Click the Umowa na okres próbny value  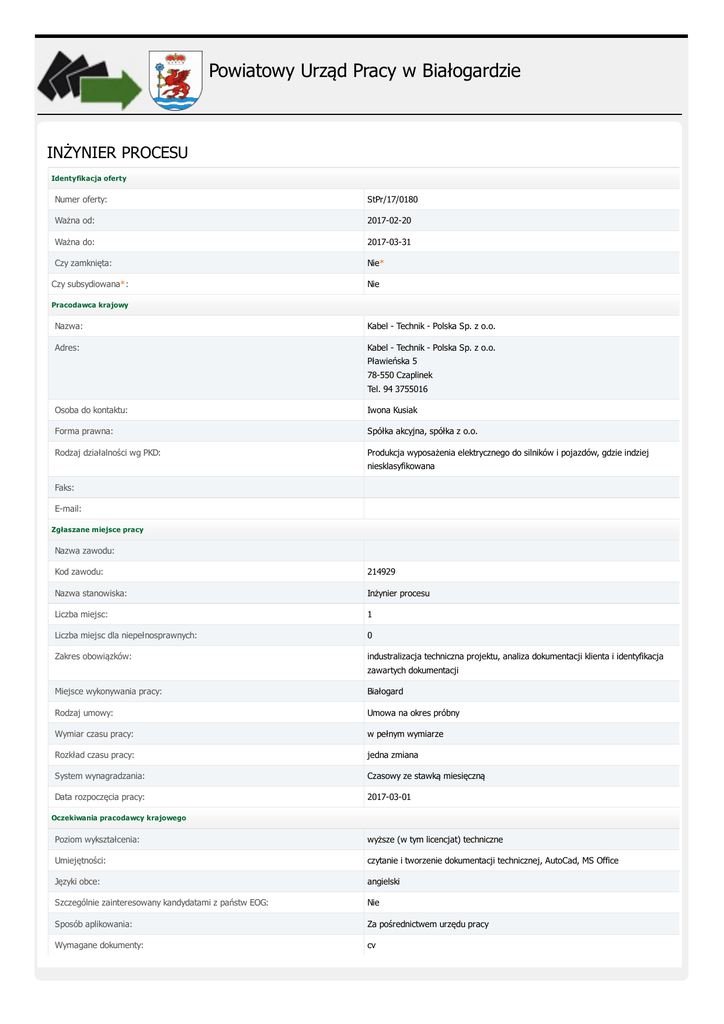point(413,713)
